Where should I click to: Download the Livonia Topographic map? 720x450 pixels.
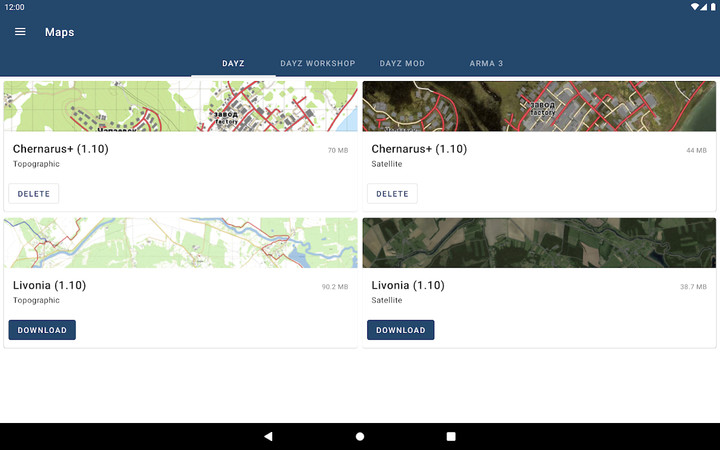coord(42,330)
